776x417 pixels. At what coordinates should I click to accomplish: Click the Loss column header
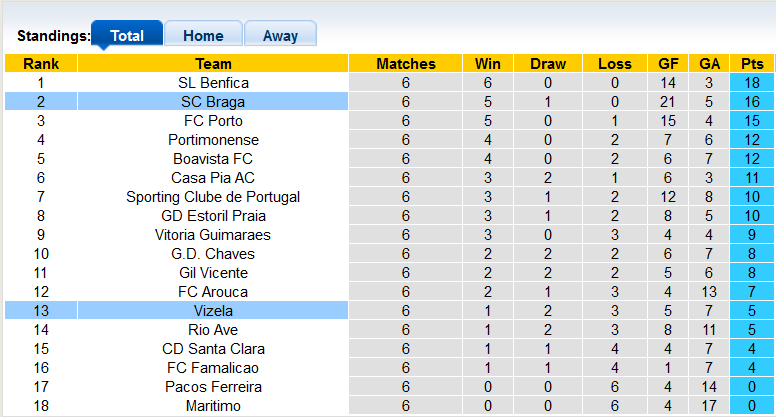pos(614,64)
